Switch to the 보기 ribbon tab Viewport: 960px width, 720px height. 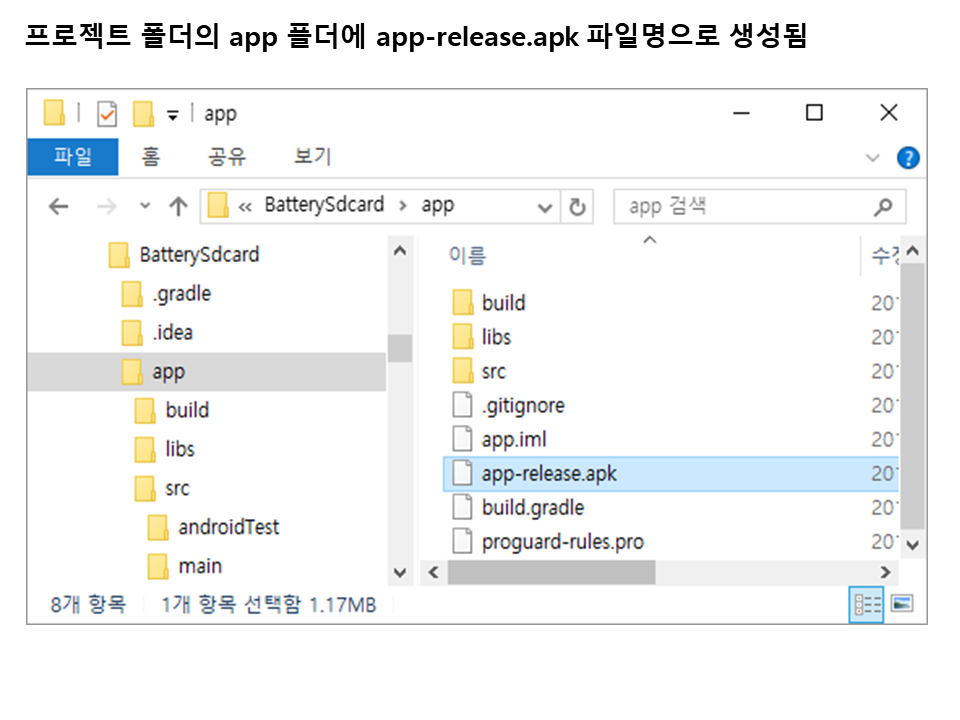click(312, 157)
